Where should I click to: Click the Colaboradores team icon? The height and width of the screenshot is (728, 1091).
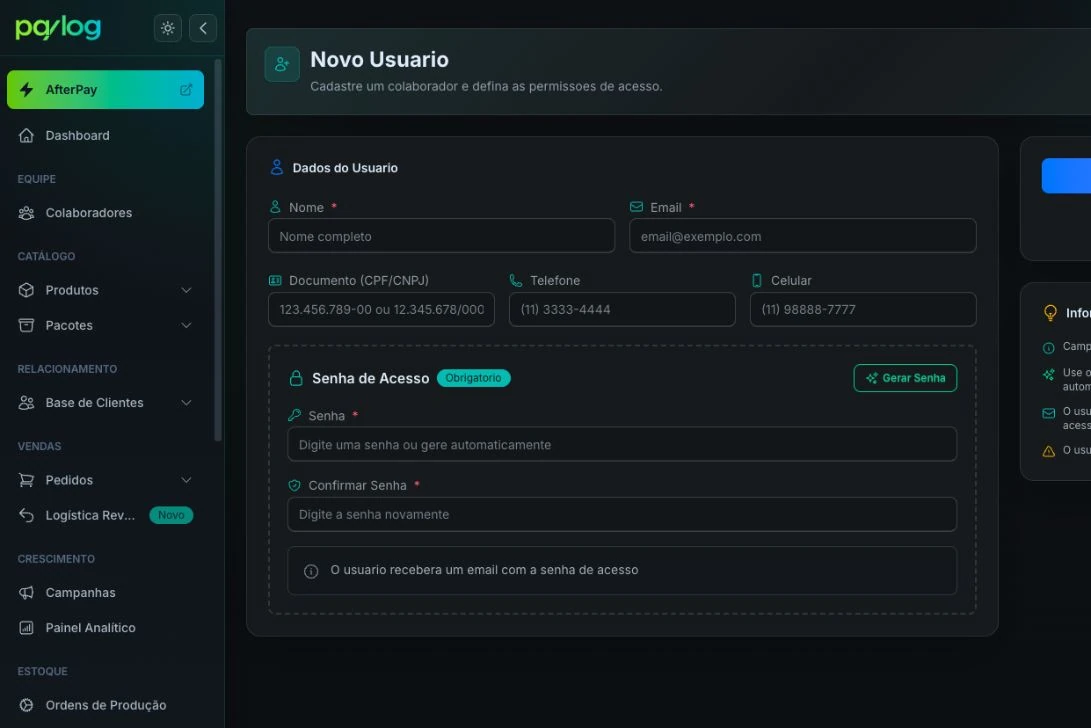pyautogui.click(x=26, y=213)
